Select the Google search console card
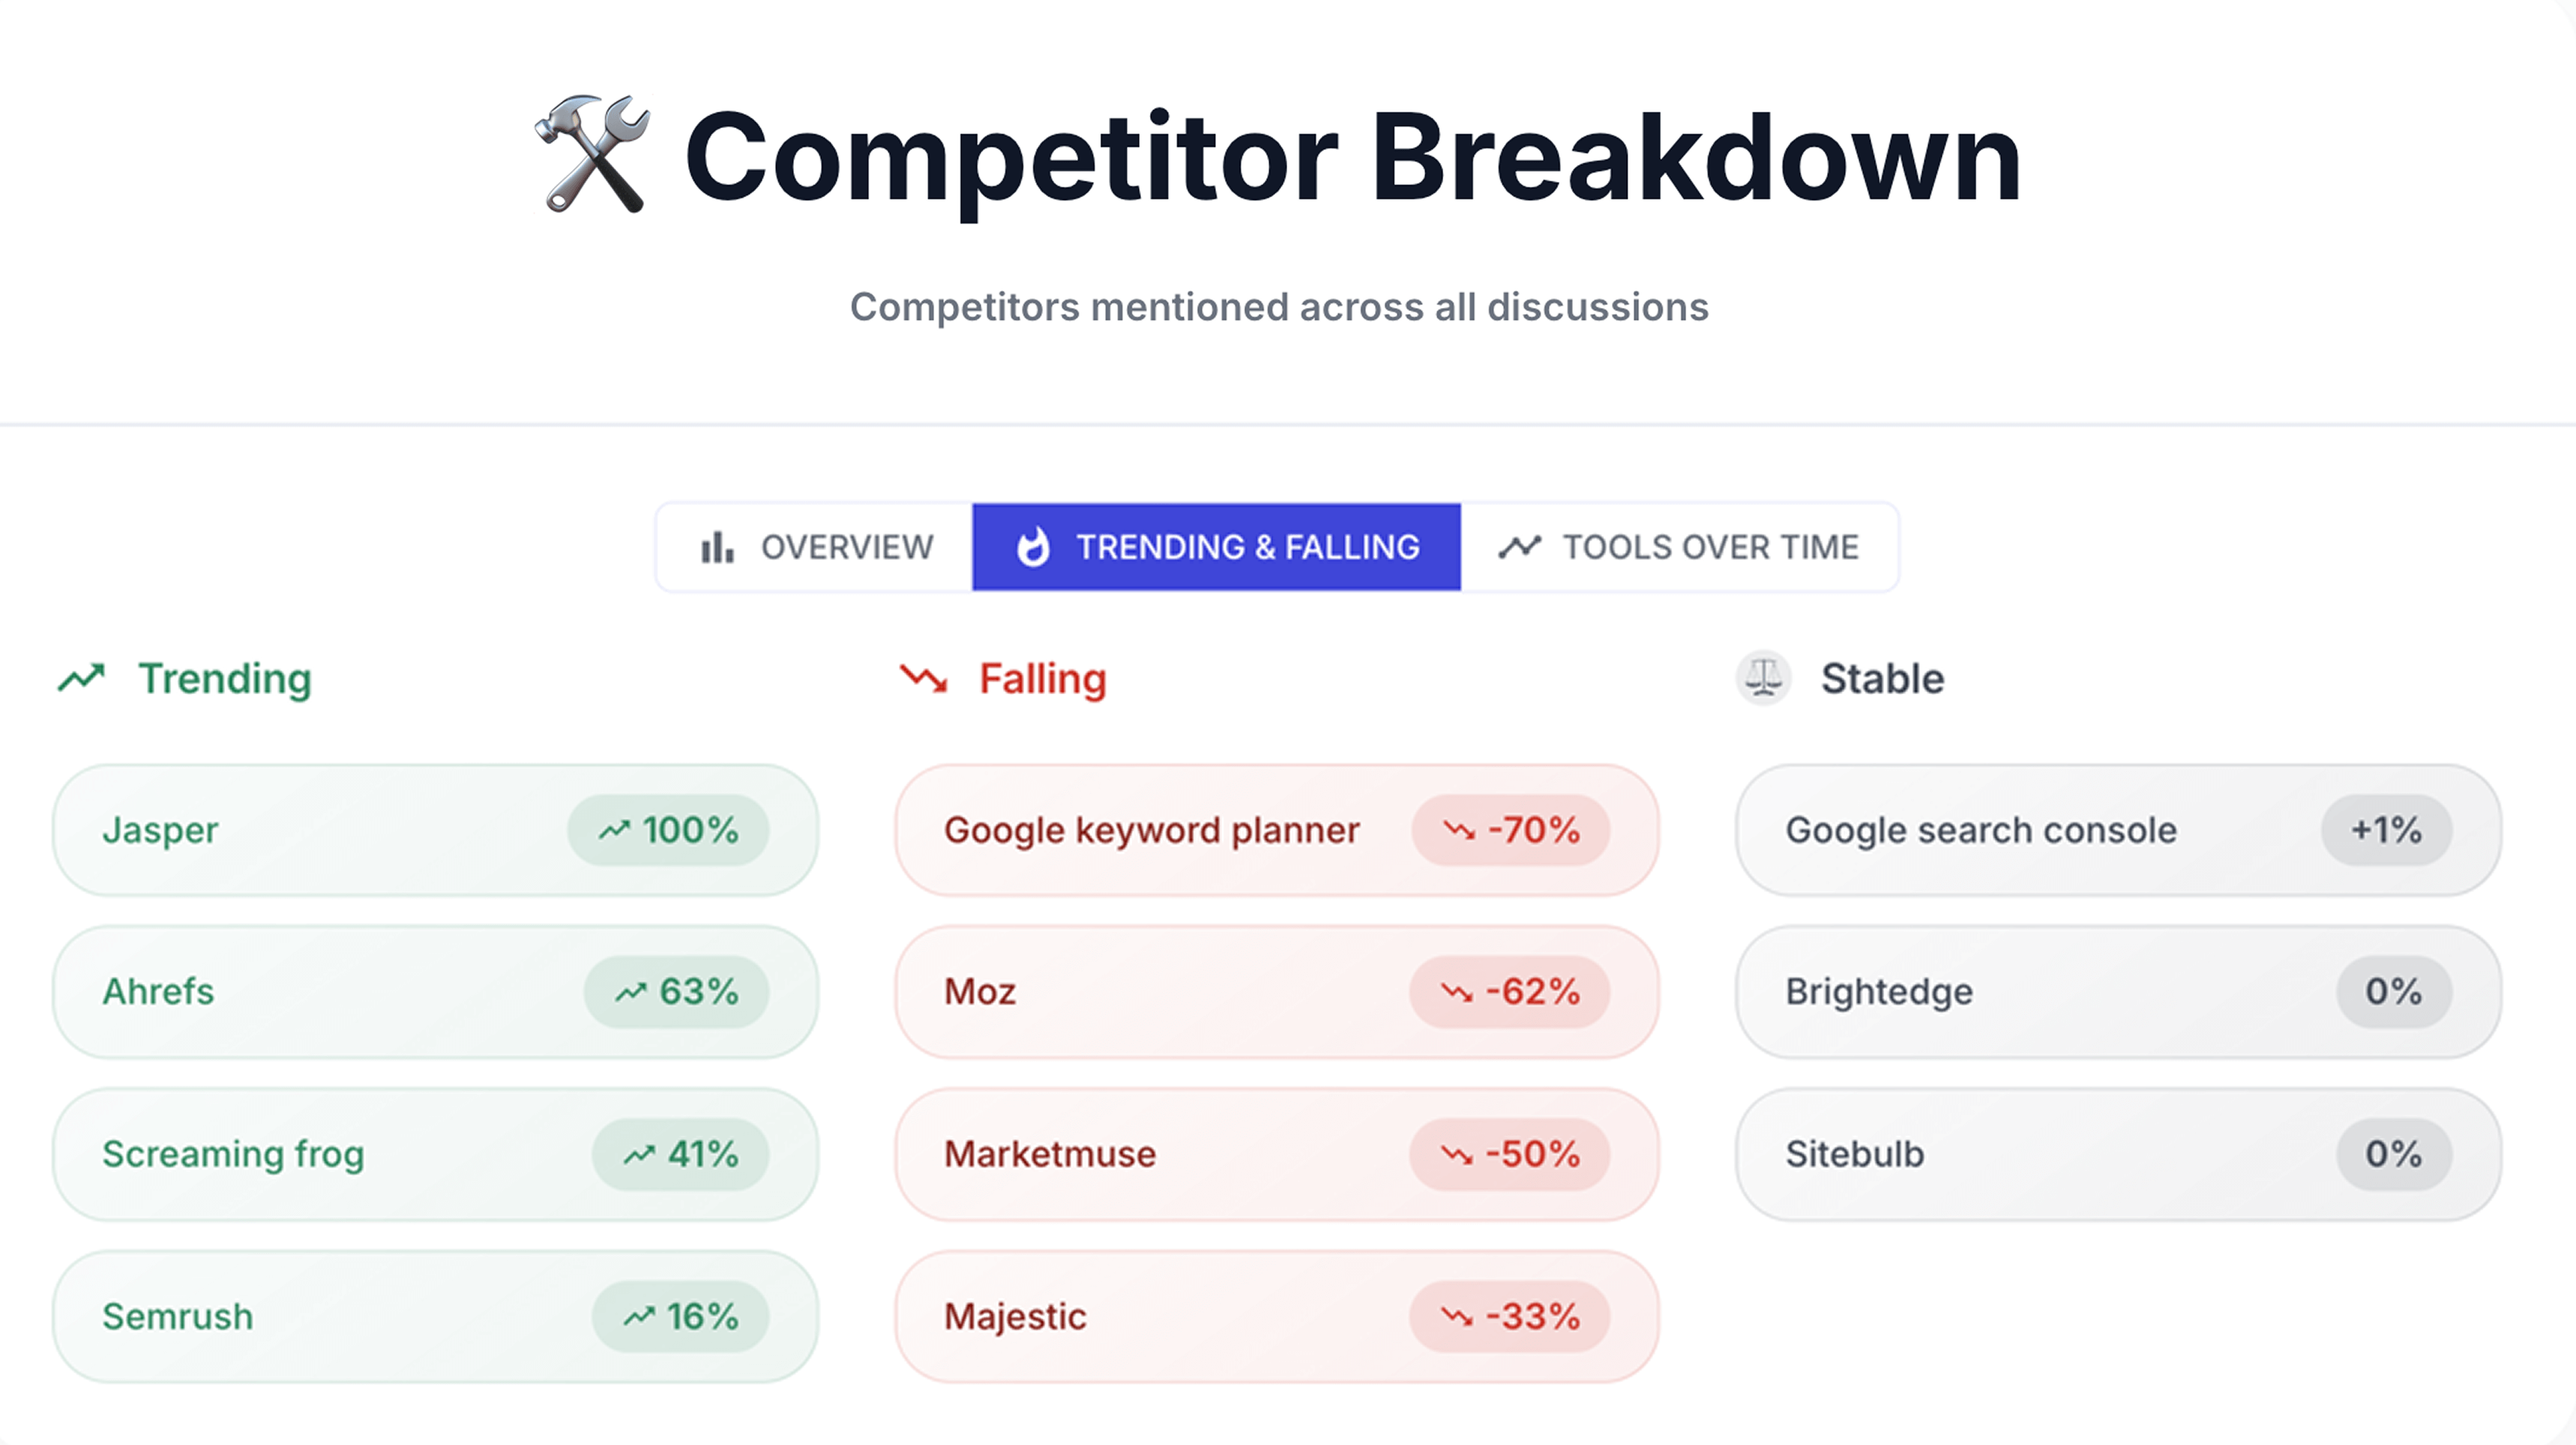 pos(2118,830)
